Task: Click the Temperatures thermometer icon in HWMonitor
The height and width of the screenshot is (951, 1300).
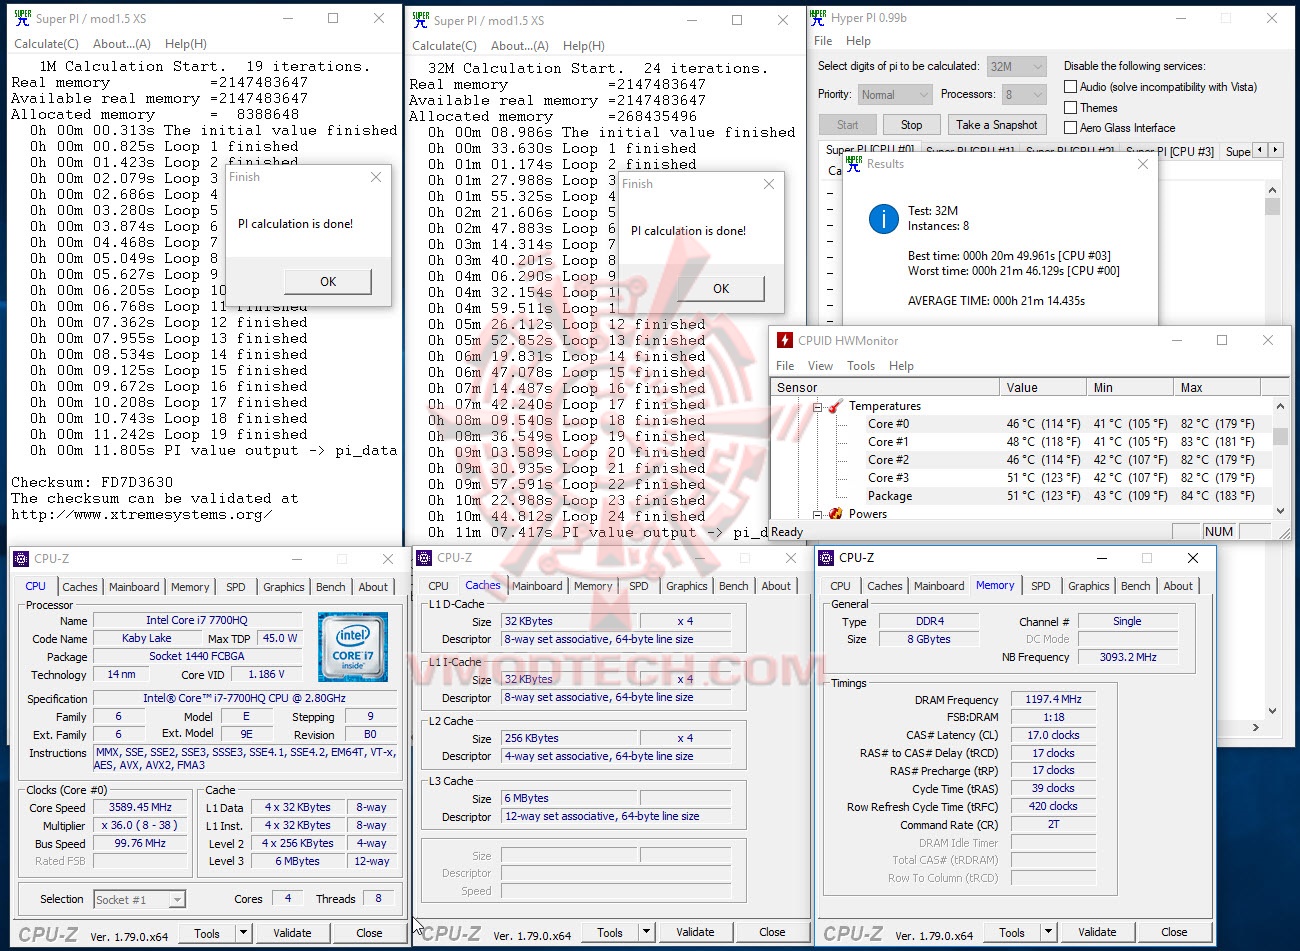Action: pyautogui.click(x=835, y=406)
